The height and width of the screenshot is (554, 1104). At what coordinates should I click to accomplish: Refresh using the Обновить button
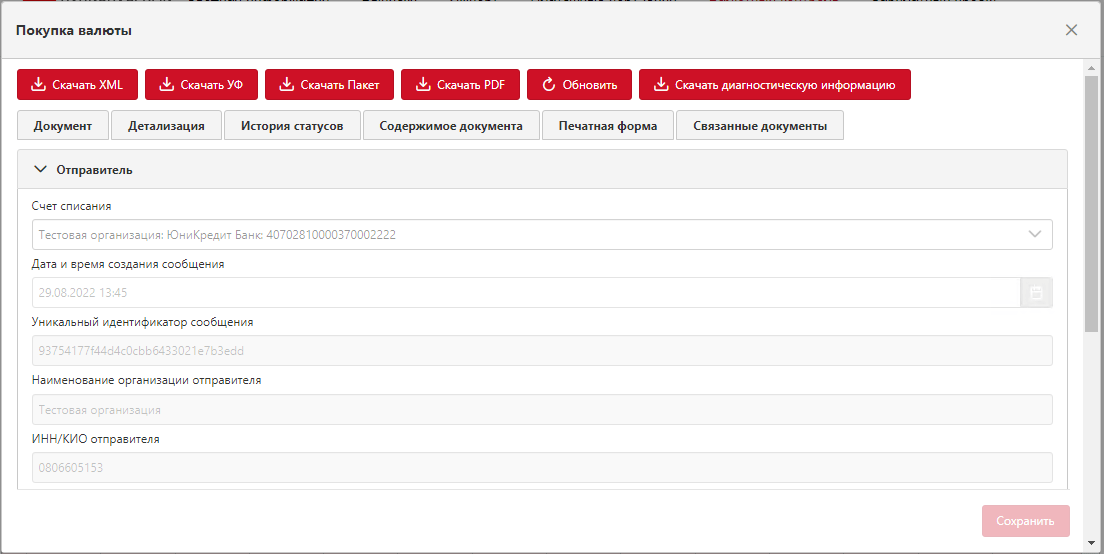579,85
